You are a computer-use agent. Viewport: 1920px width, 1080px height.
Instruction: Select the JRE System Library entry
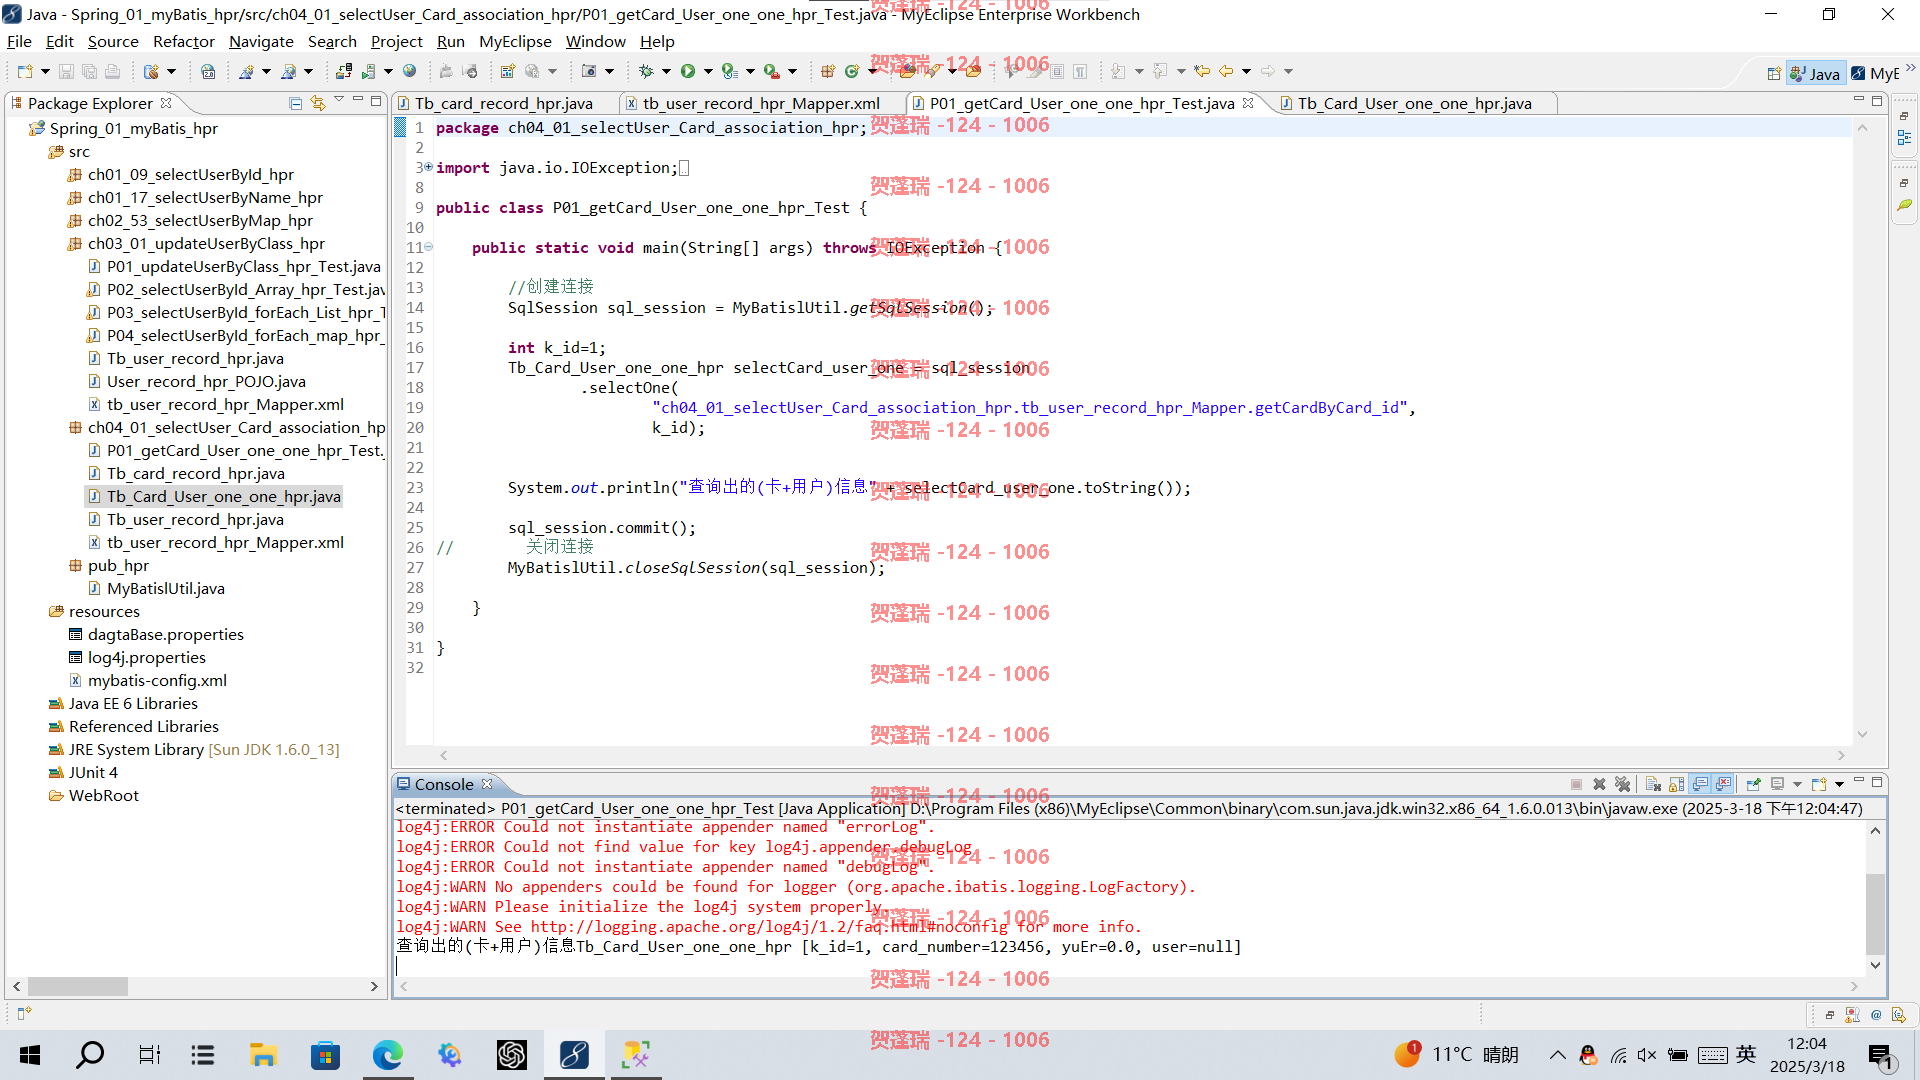194,749
